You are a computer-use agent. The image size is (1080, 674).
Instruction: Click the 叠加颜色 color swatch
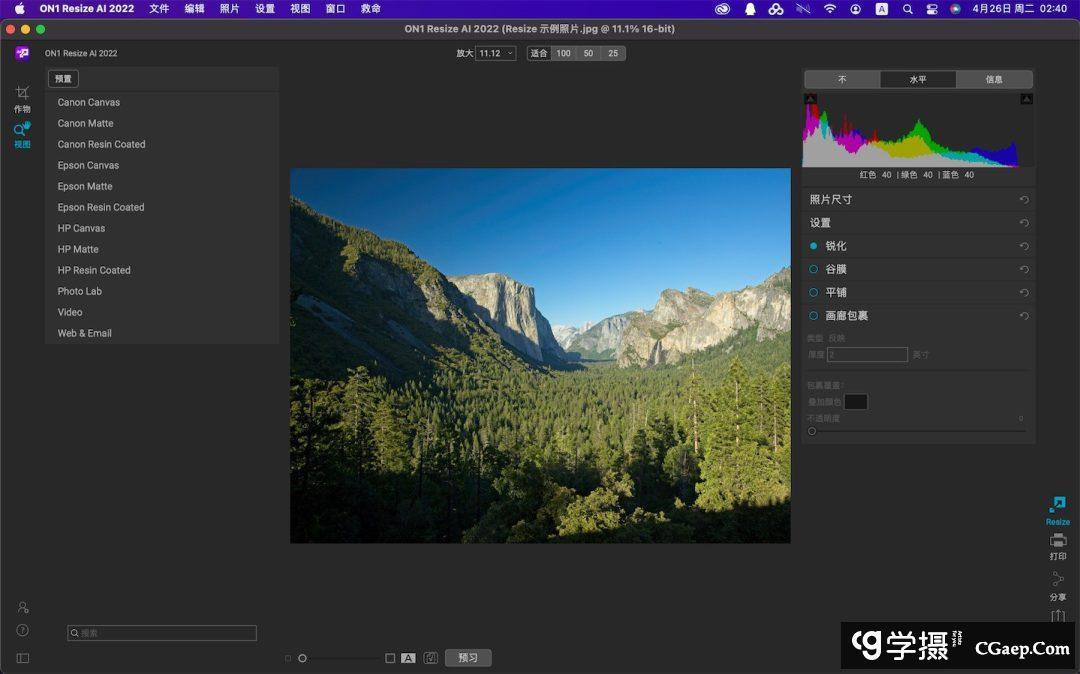coord(855,402)
